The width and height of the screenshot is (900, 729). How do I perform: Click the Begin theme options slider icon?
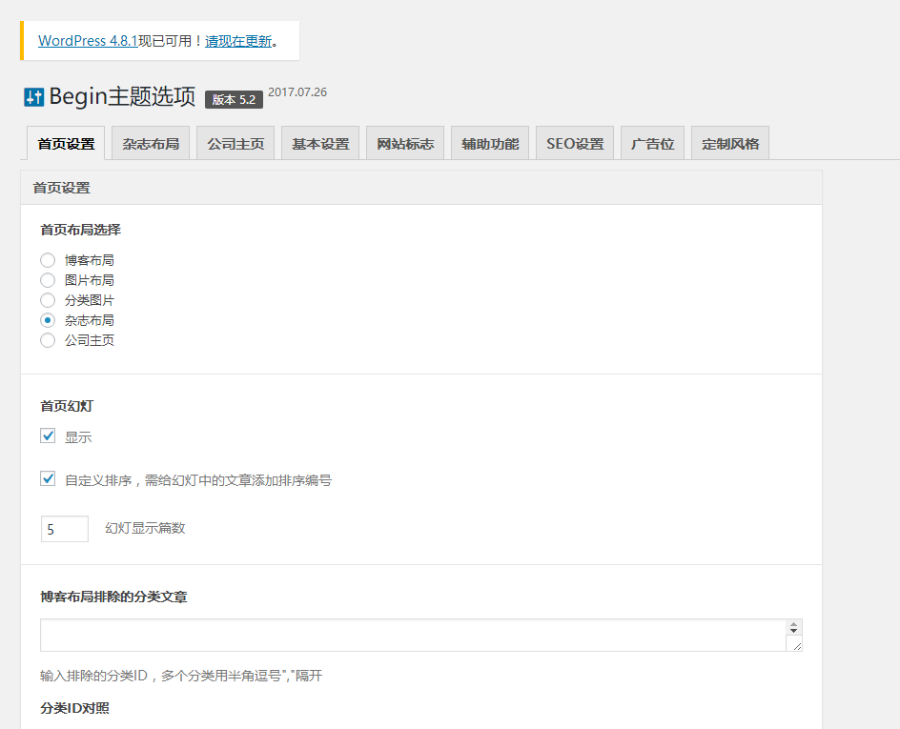[x=34, y=97]
